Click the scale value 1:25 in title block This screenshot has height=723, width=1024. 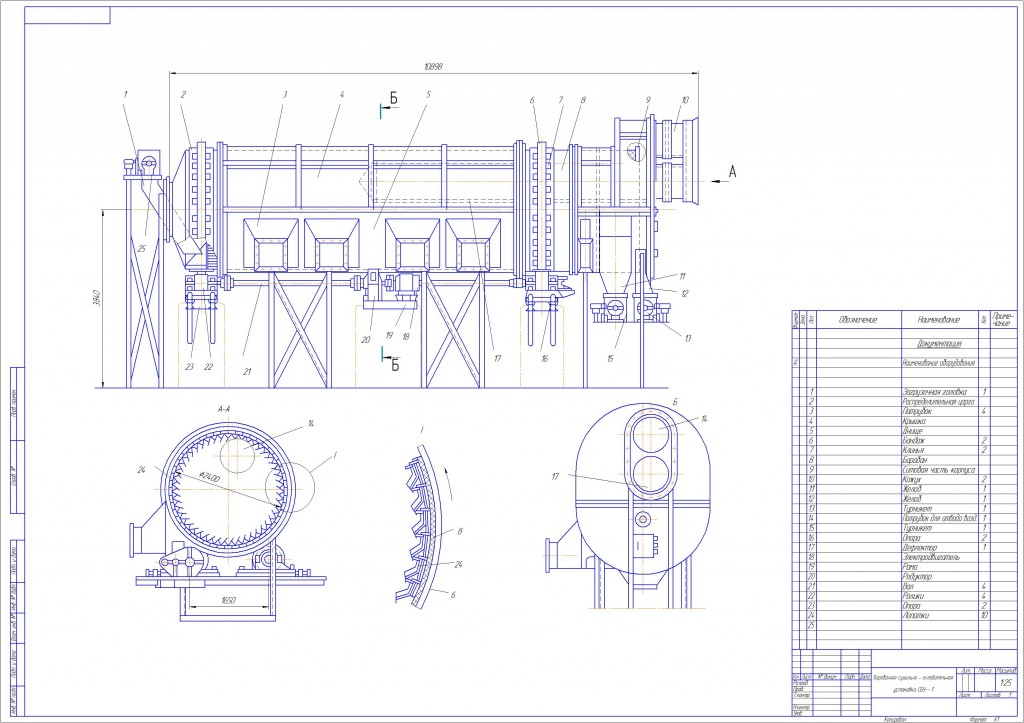click(x=1005, y=682)
